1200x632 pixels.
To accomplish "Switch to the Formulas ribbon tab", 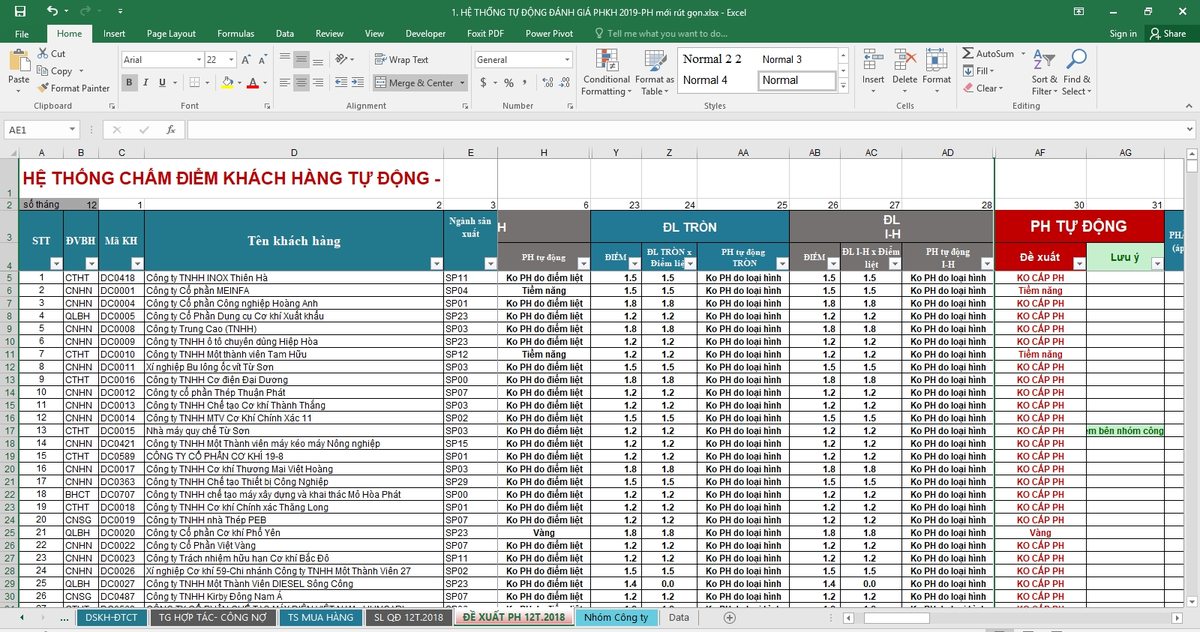I will 236,33.
